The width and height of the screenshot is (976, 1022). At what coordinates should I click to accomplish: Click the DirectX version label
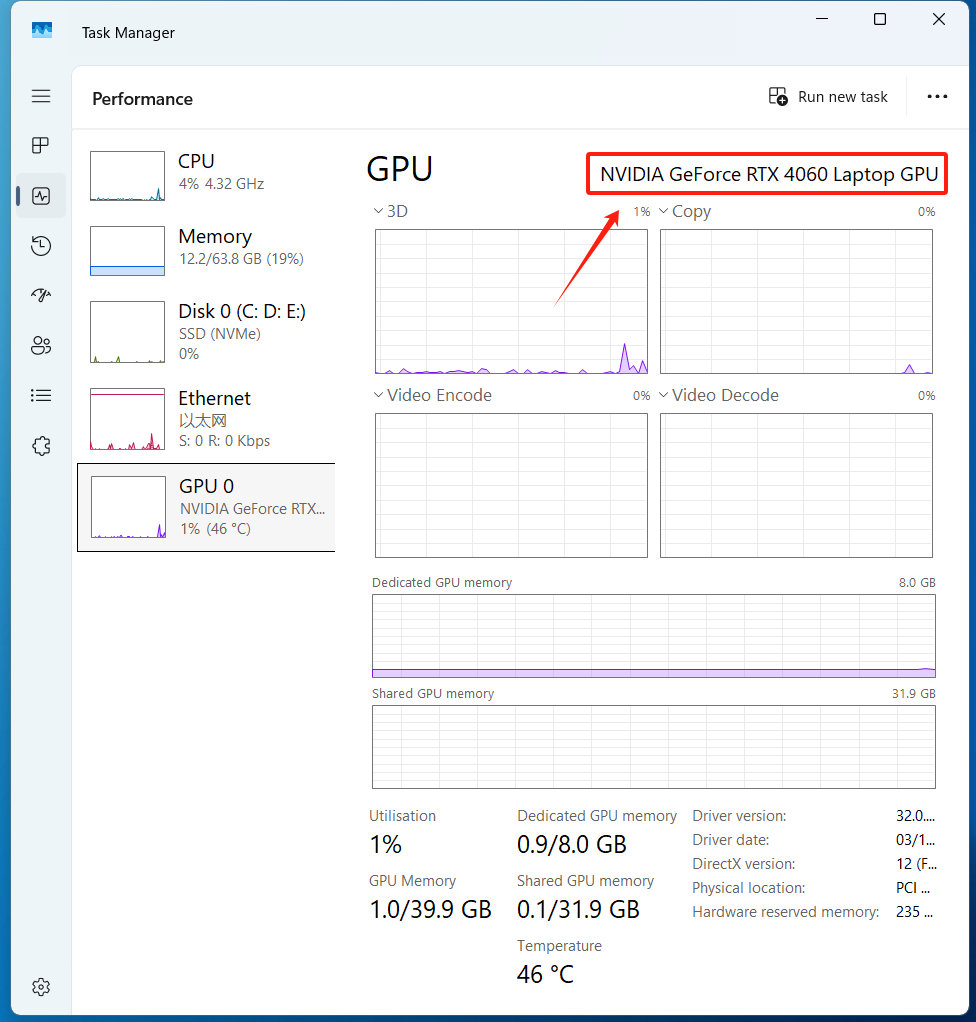click(744, 864)
